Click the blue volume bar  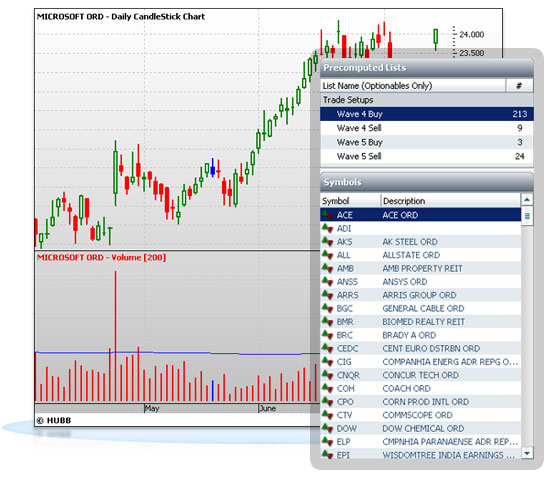click(212, 391)
